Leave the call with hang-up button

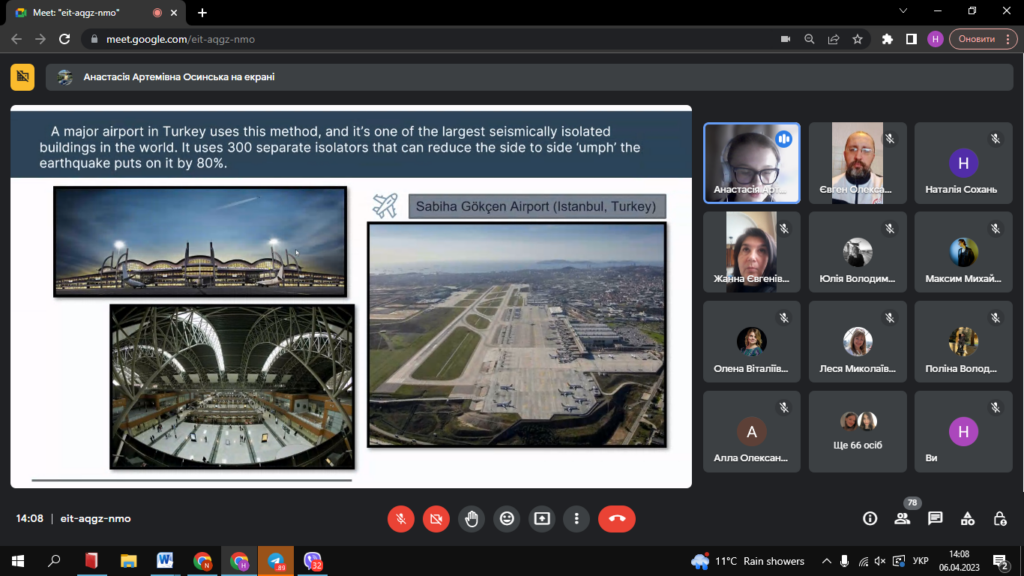616,518
